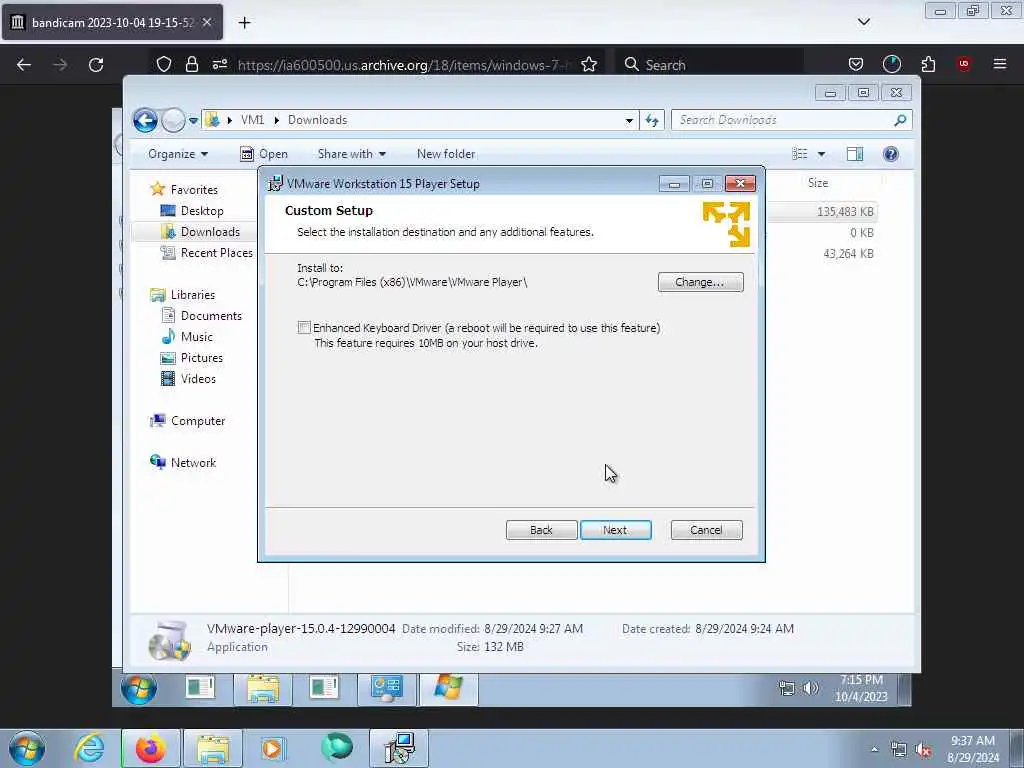The height and width of the screenshot is (768, 1024).
Task: Toggle the preview pane icon
Action: coord(855,154)
